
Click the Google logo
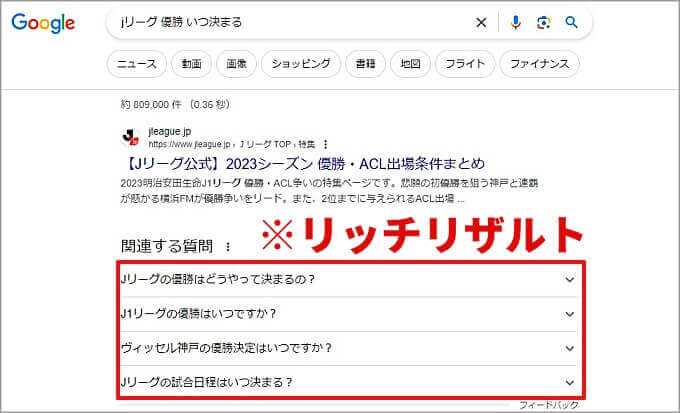[x=43, y=23]
